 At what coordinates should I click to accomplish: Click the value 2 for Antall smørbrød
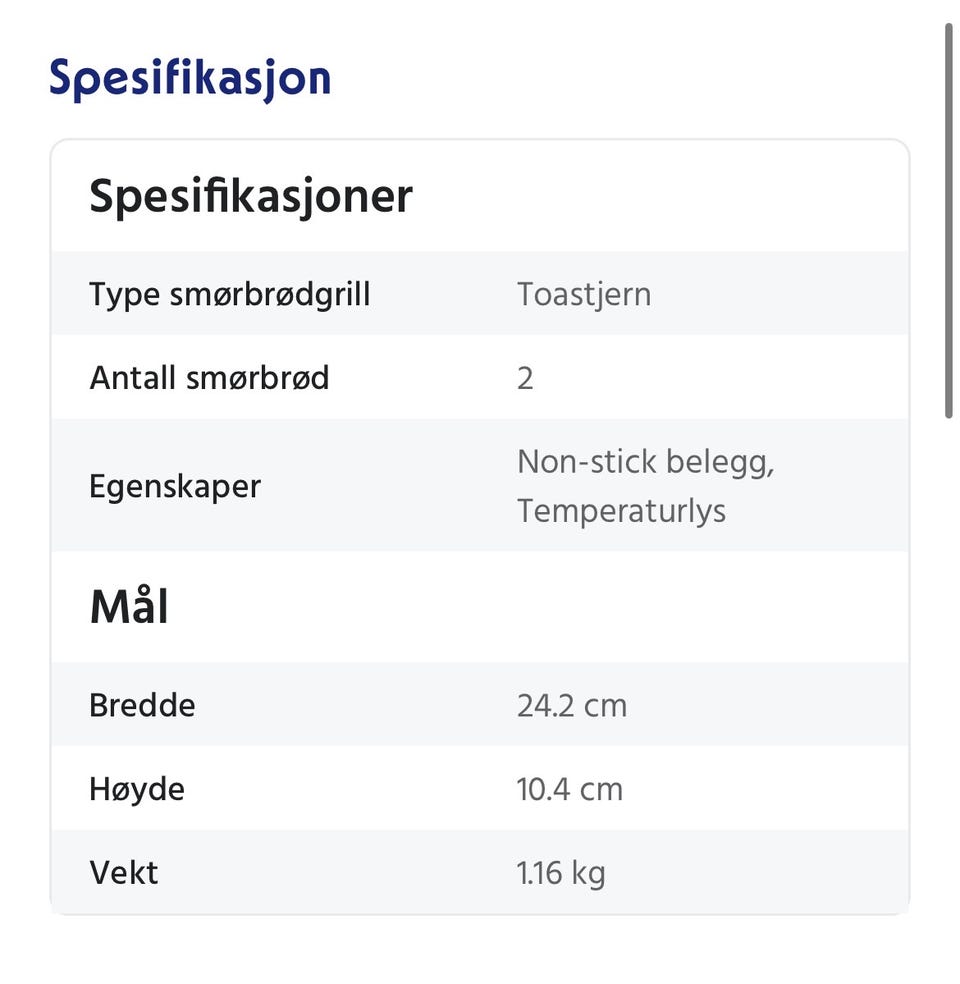coord(525,378)
